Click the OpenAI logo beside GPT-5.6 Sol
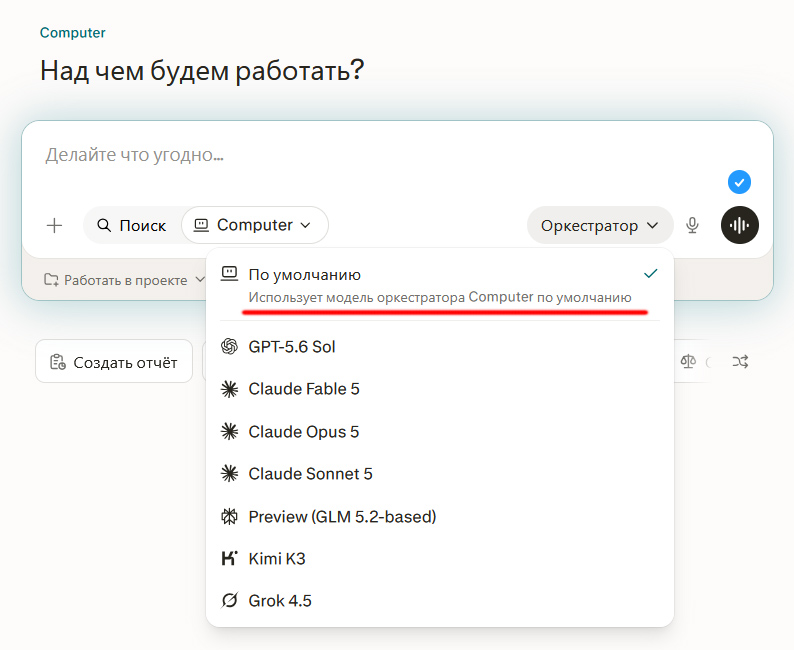This screenshot has width=794, height=650. click(229, 347)
